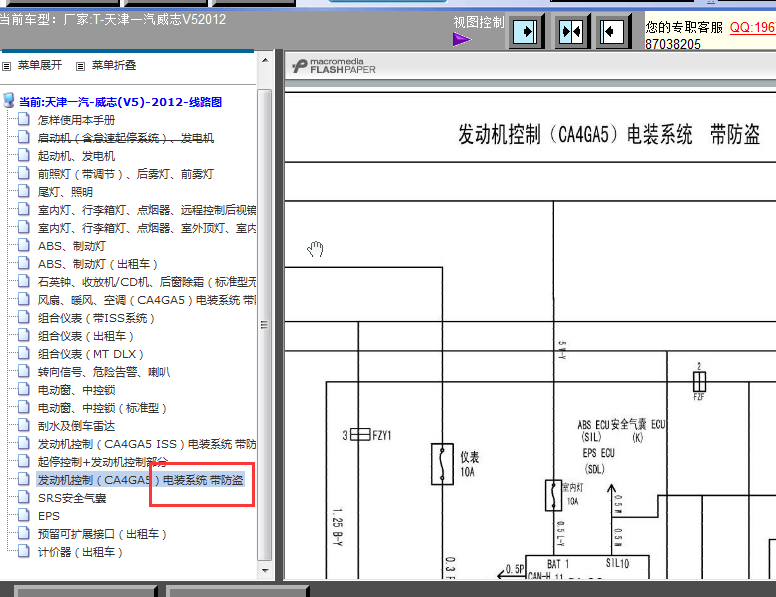Click the view control right-arrow panel button

click(x=526, y=32)
